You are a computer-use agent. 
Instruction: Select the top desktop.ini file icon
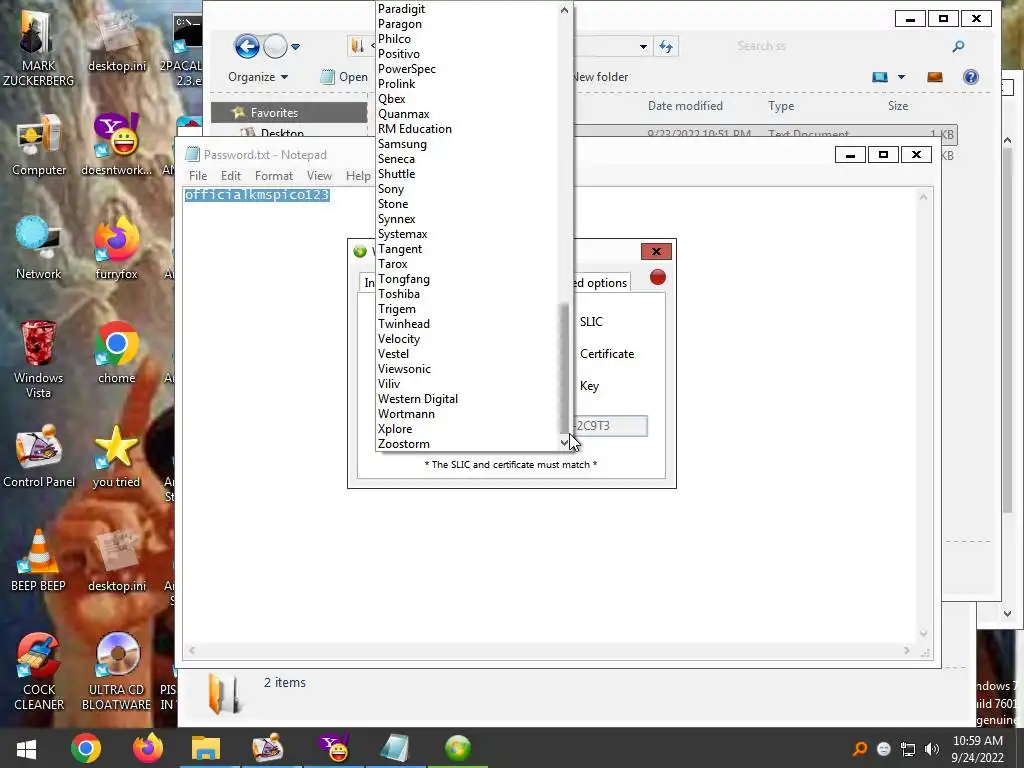(x=117, y=40)
